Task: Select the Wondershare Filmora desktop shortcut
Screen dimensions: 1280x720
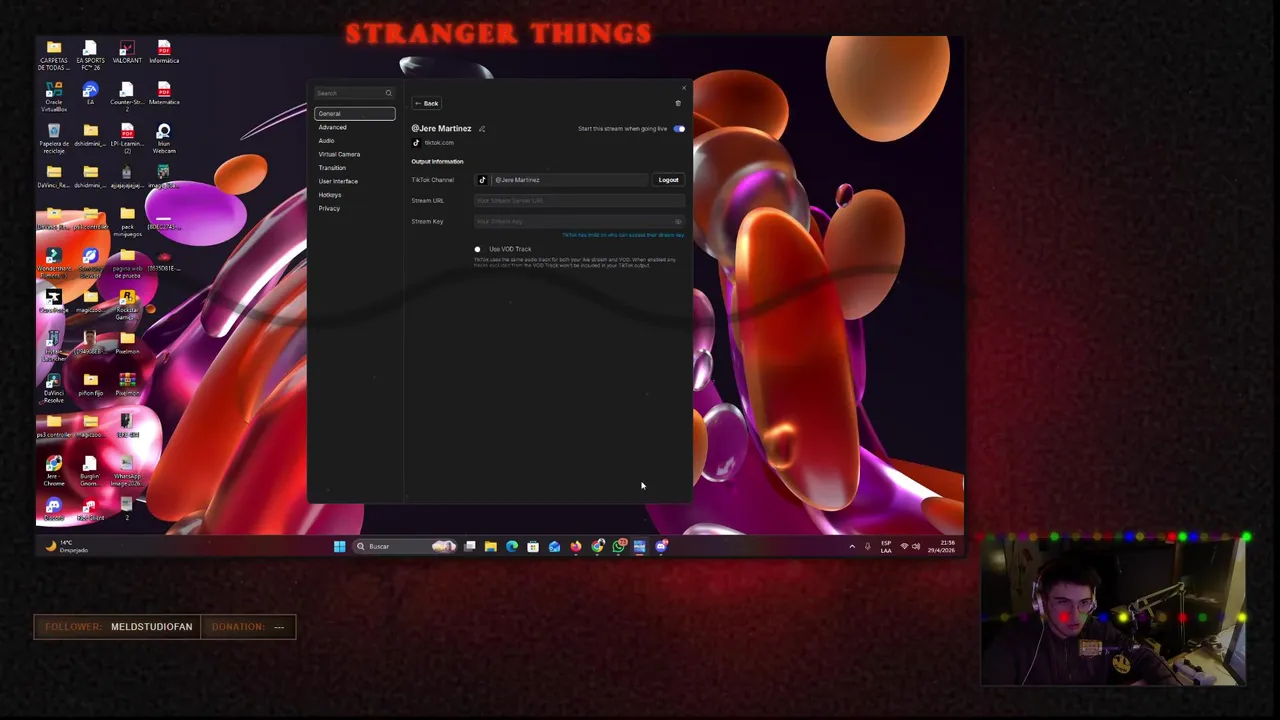Action: point(54,262)
